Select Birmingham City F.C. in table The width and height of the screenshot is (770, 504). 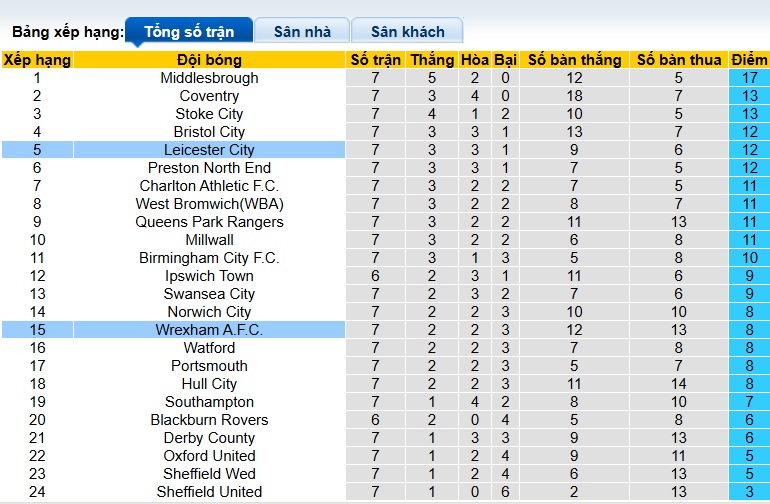[209, 258]
